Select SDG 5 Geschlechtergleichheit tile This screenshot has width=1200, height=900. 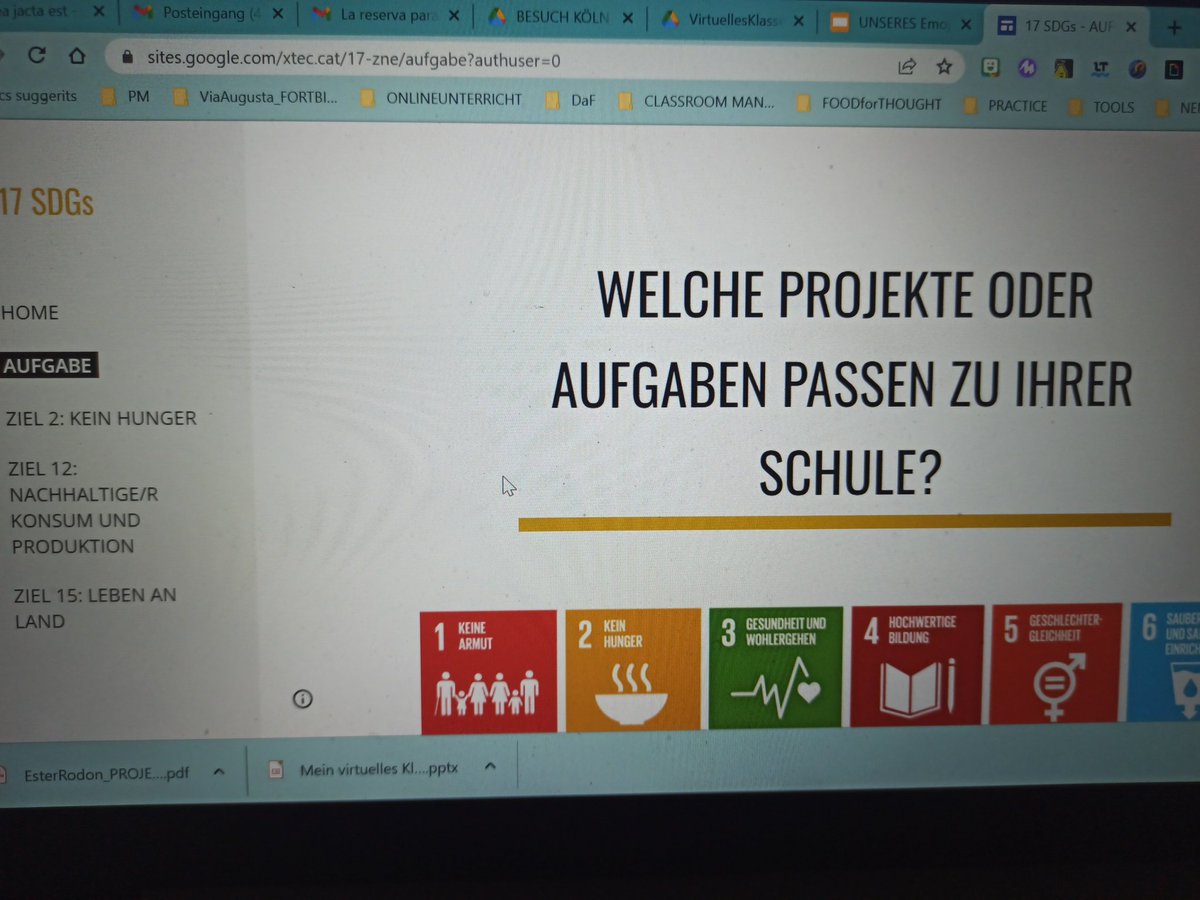pos(1056,662)
